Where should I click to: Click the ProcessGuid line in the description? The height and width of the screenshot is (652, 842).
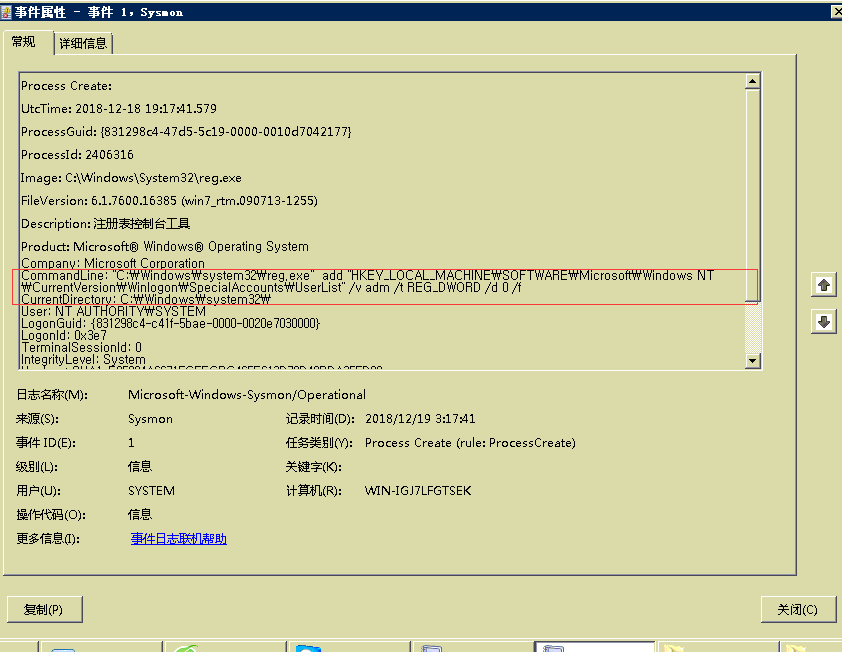tap(186, 132)
